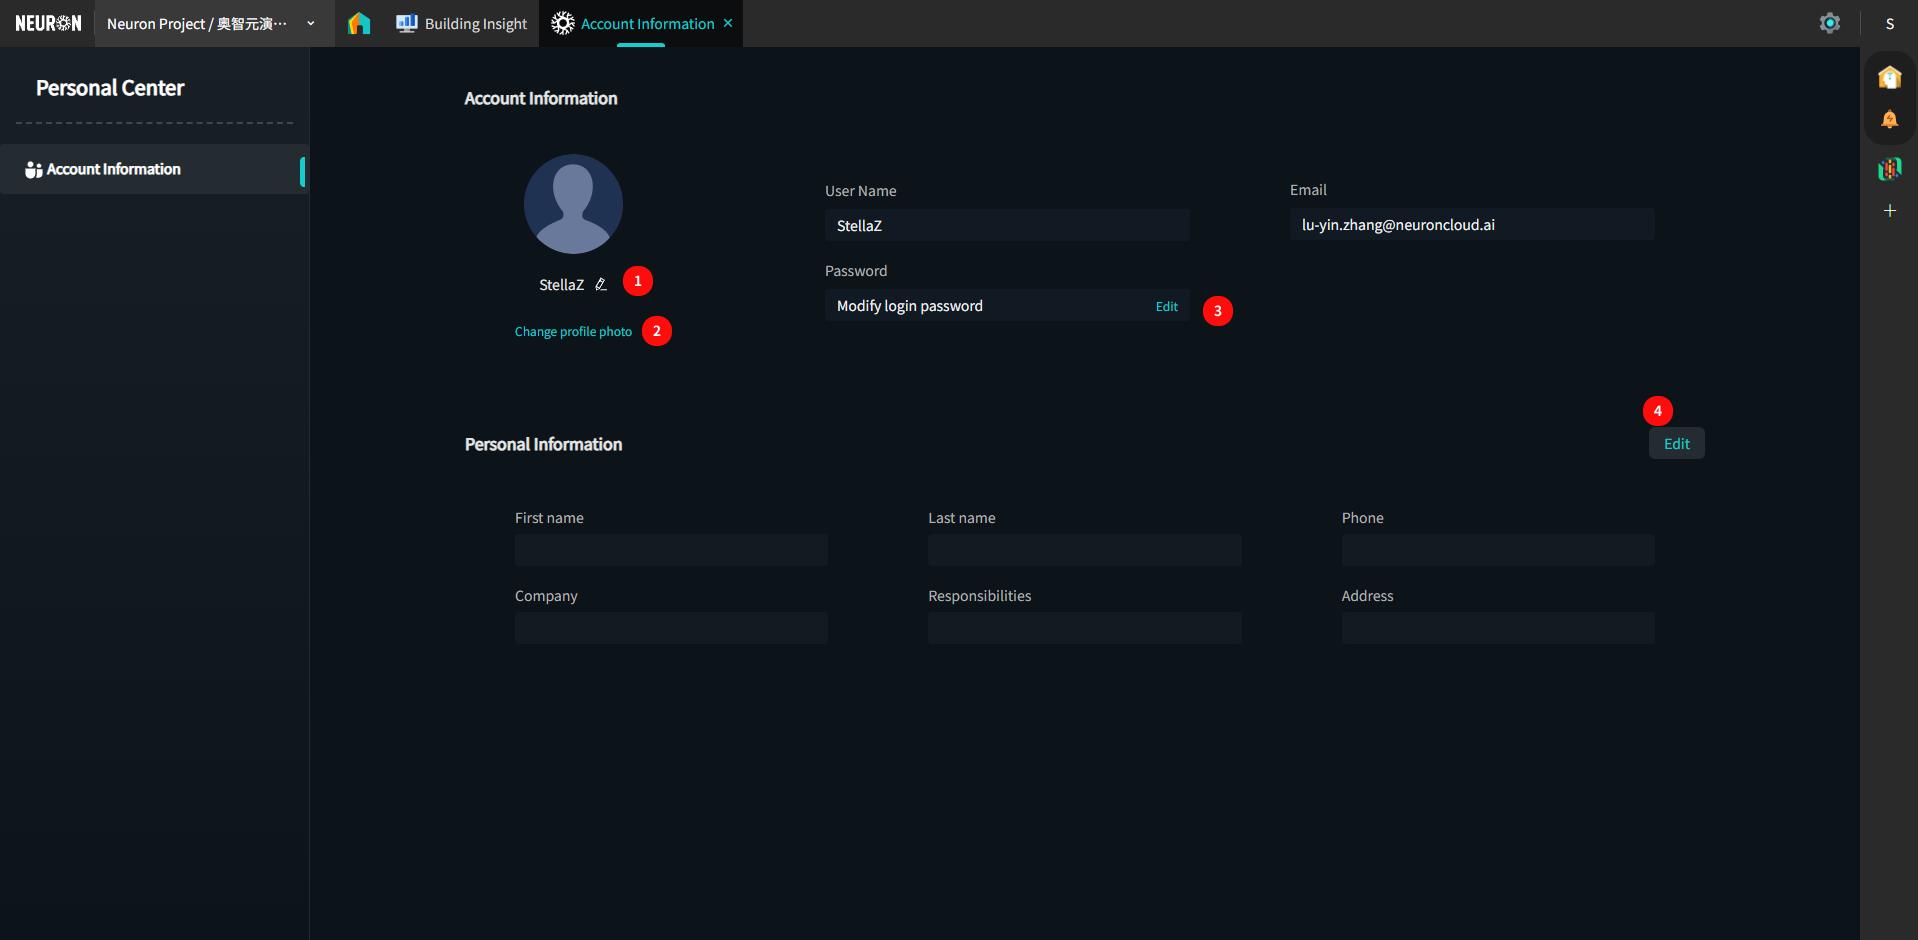Viewport: 1918px width, 940px height.
Task: Click the Company field
Action: point(671,628)
